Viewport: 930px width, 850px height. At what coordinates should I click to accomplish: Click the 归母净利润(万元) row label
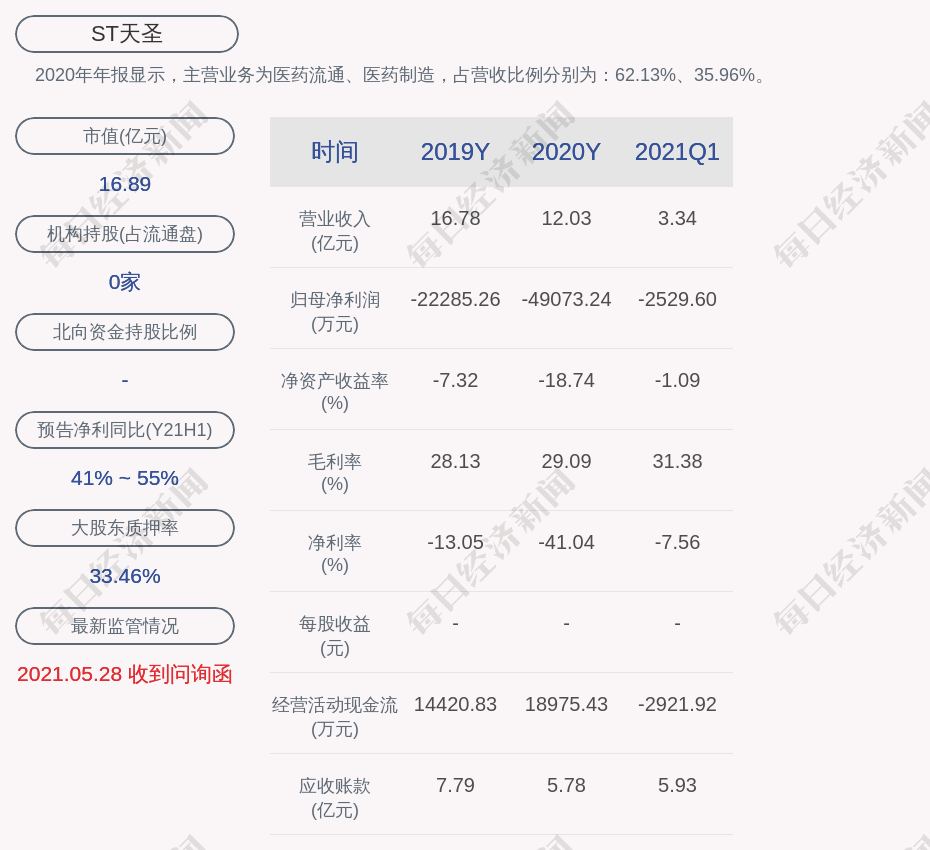pyautogui.click(x=335, y=312)
